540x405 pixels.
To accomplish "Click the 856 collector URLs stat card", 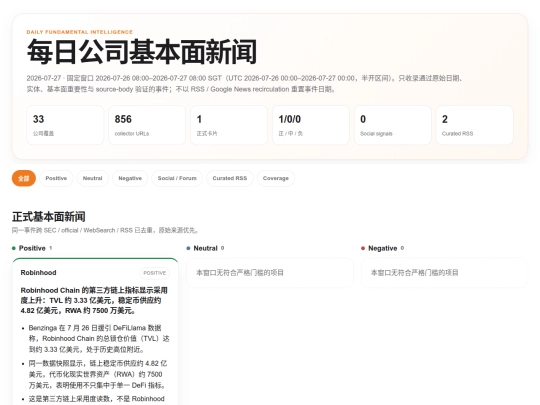I will pyautogui.click(x=147, y=125).
